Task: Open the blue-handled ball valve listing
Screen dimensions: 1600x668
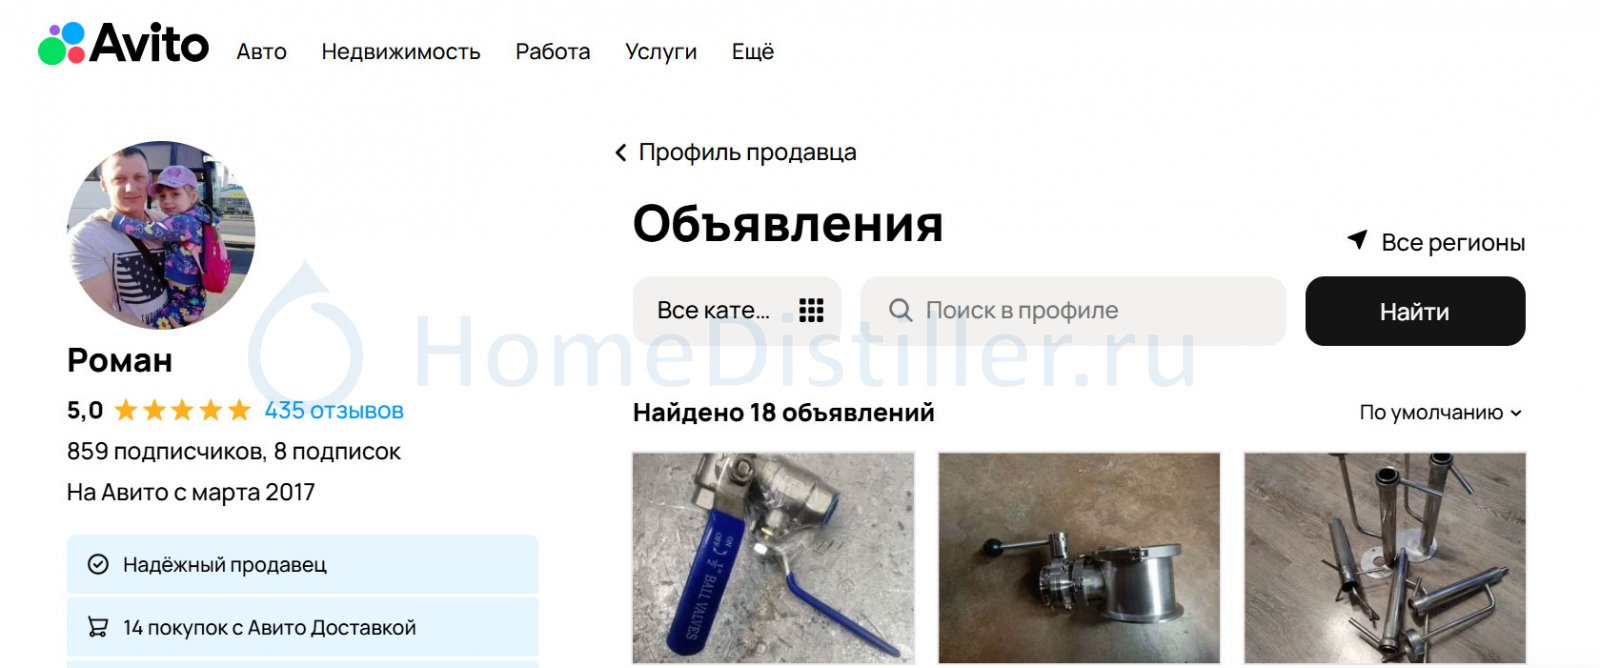Action: [x=774, y=558]
